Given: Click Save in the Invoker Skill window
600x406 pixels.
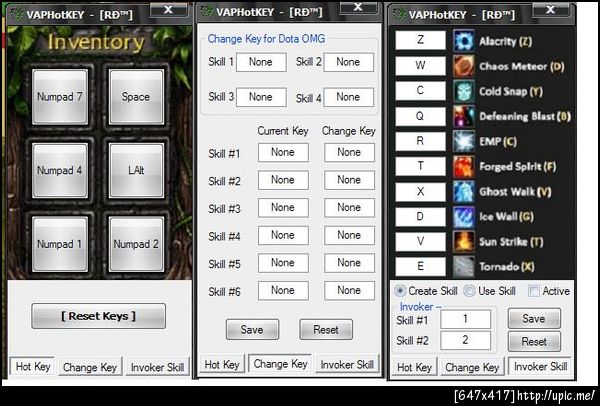Looking at the screenshot, I should click(534, 318).
